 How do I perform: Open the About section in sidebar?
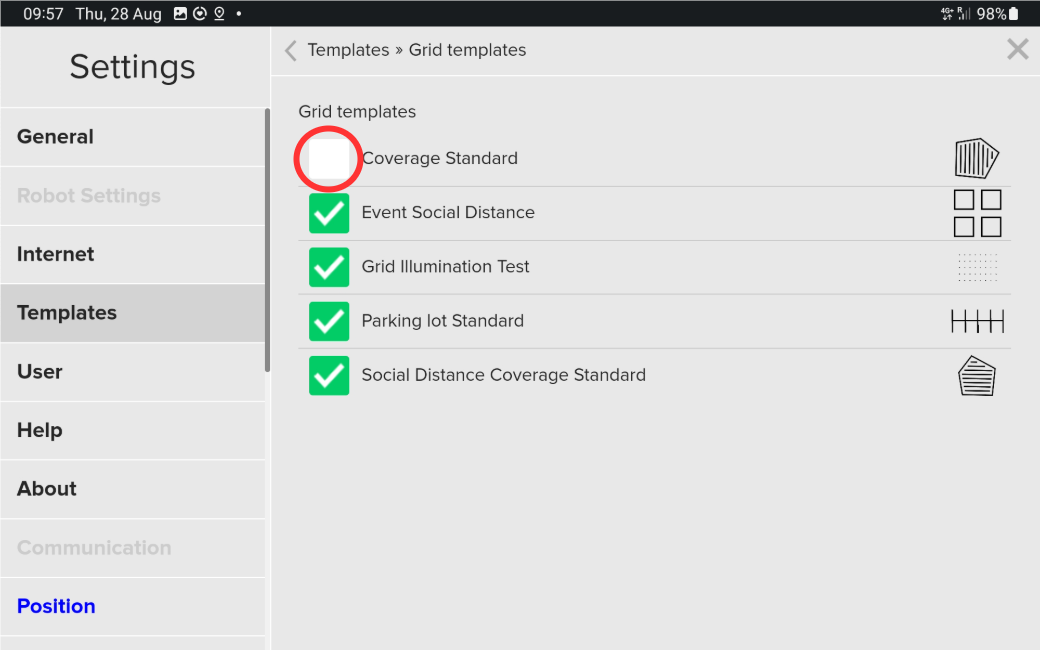47,489
